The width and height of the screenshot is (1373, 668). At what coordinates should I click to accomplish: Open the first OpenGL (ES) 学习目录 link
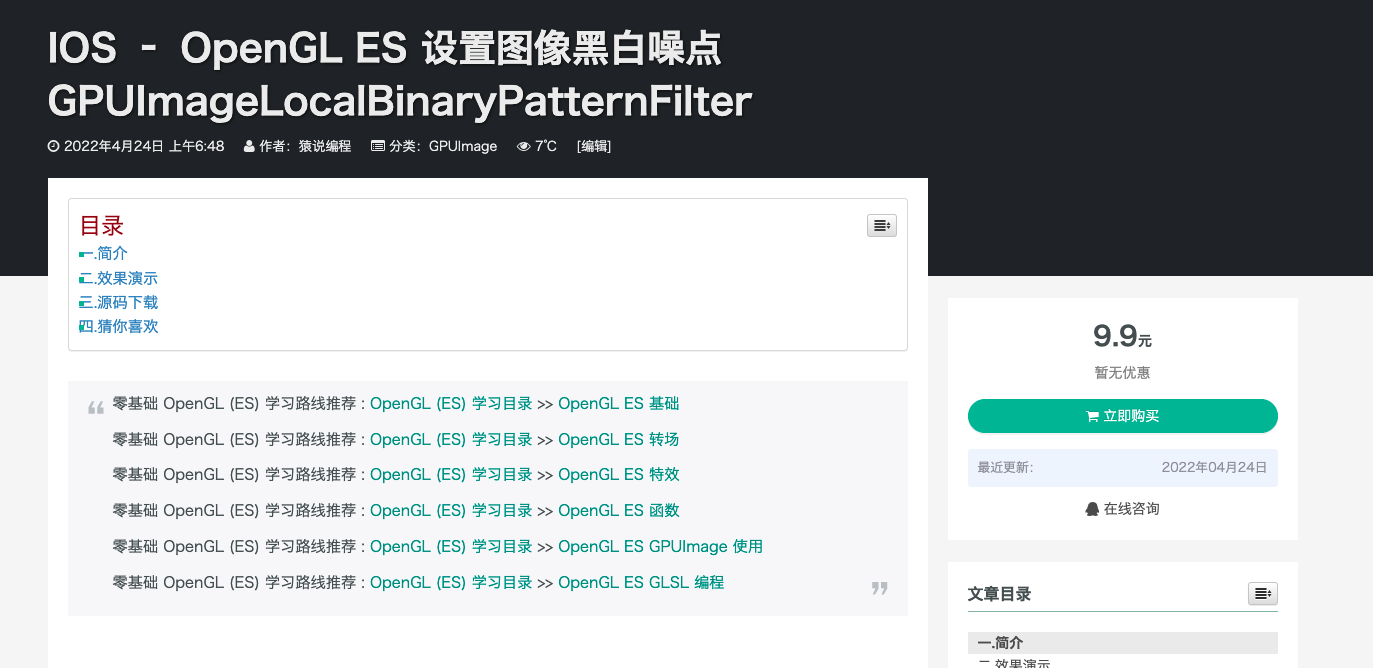pos(450,403)
